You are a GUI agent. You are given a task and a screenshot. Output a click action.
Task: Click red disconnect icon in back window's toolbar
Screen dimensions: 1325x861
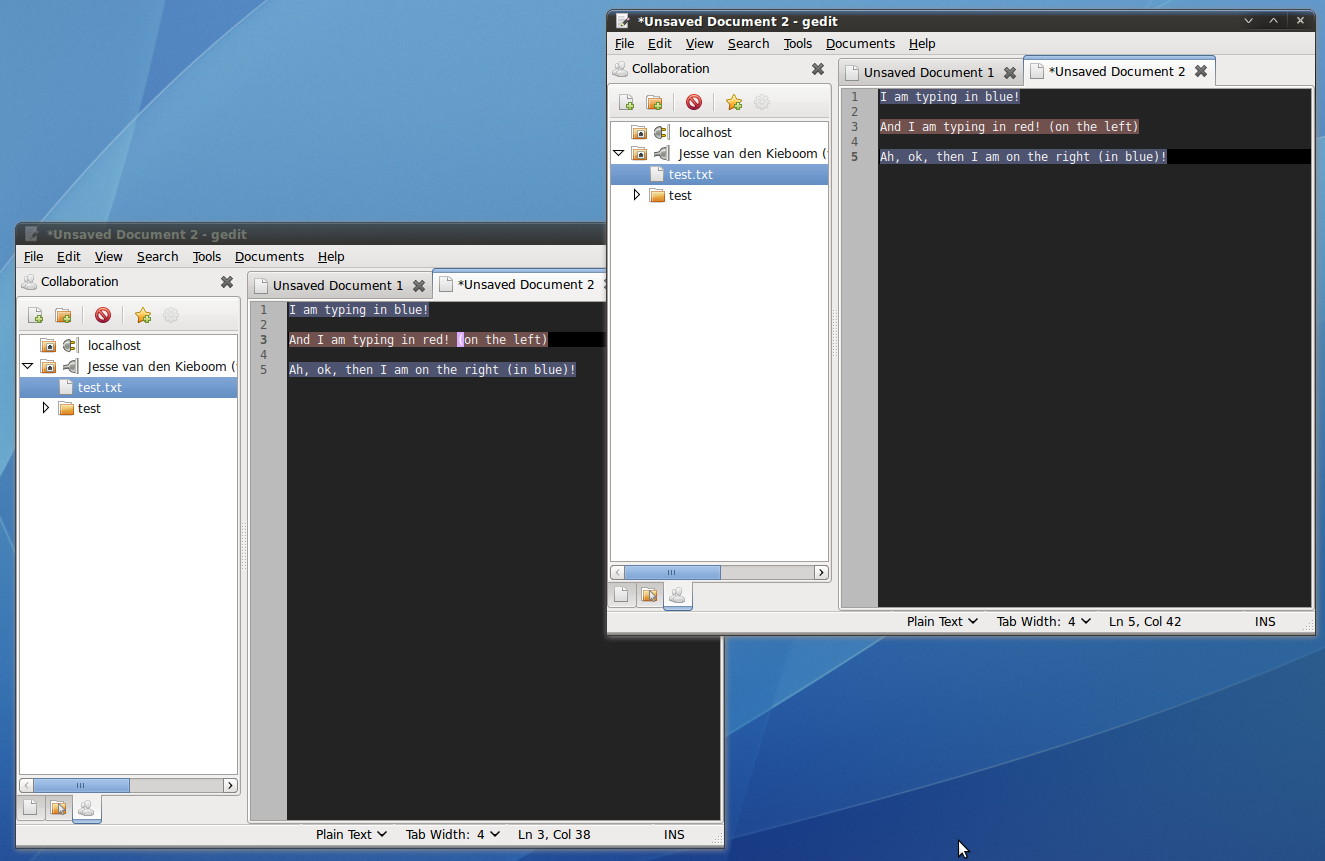click(x=103, y=315)
